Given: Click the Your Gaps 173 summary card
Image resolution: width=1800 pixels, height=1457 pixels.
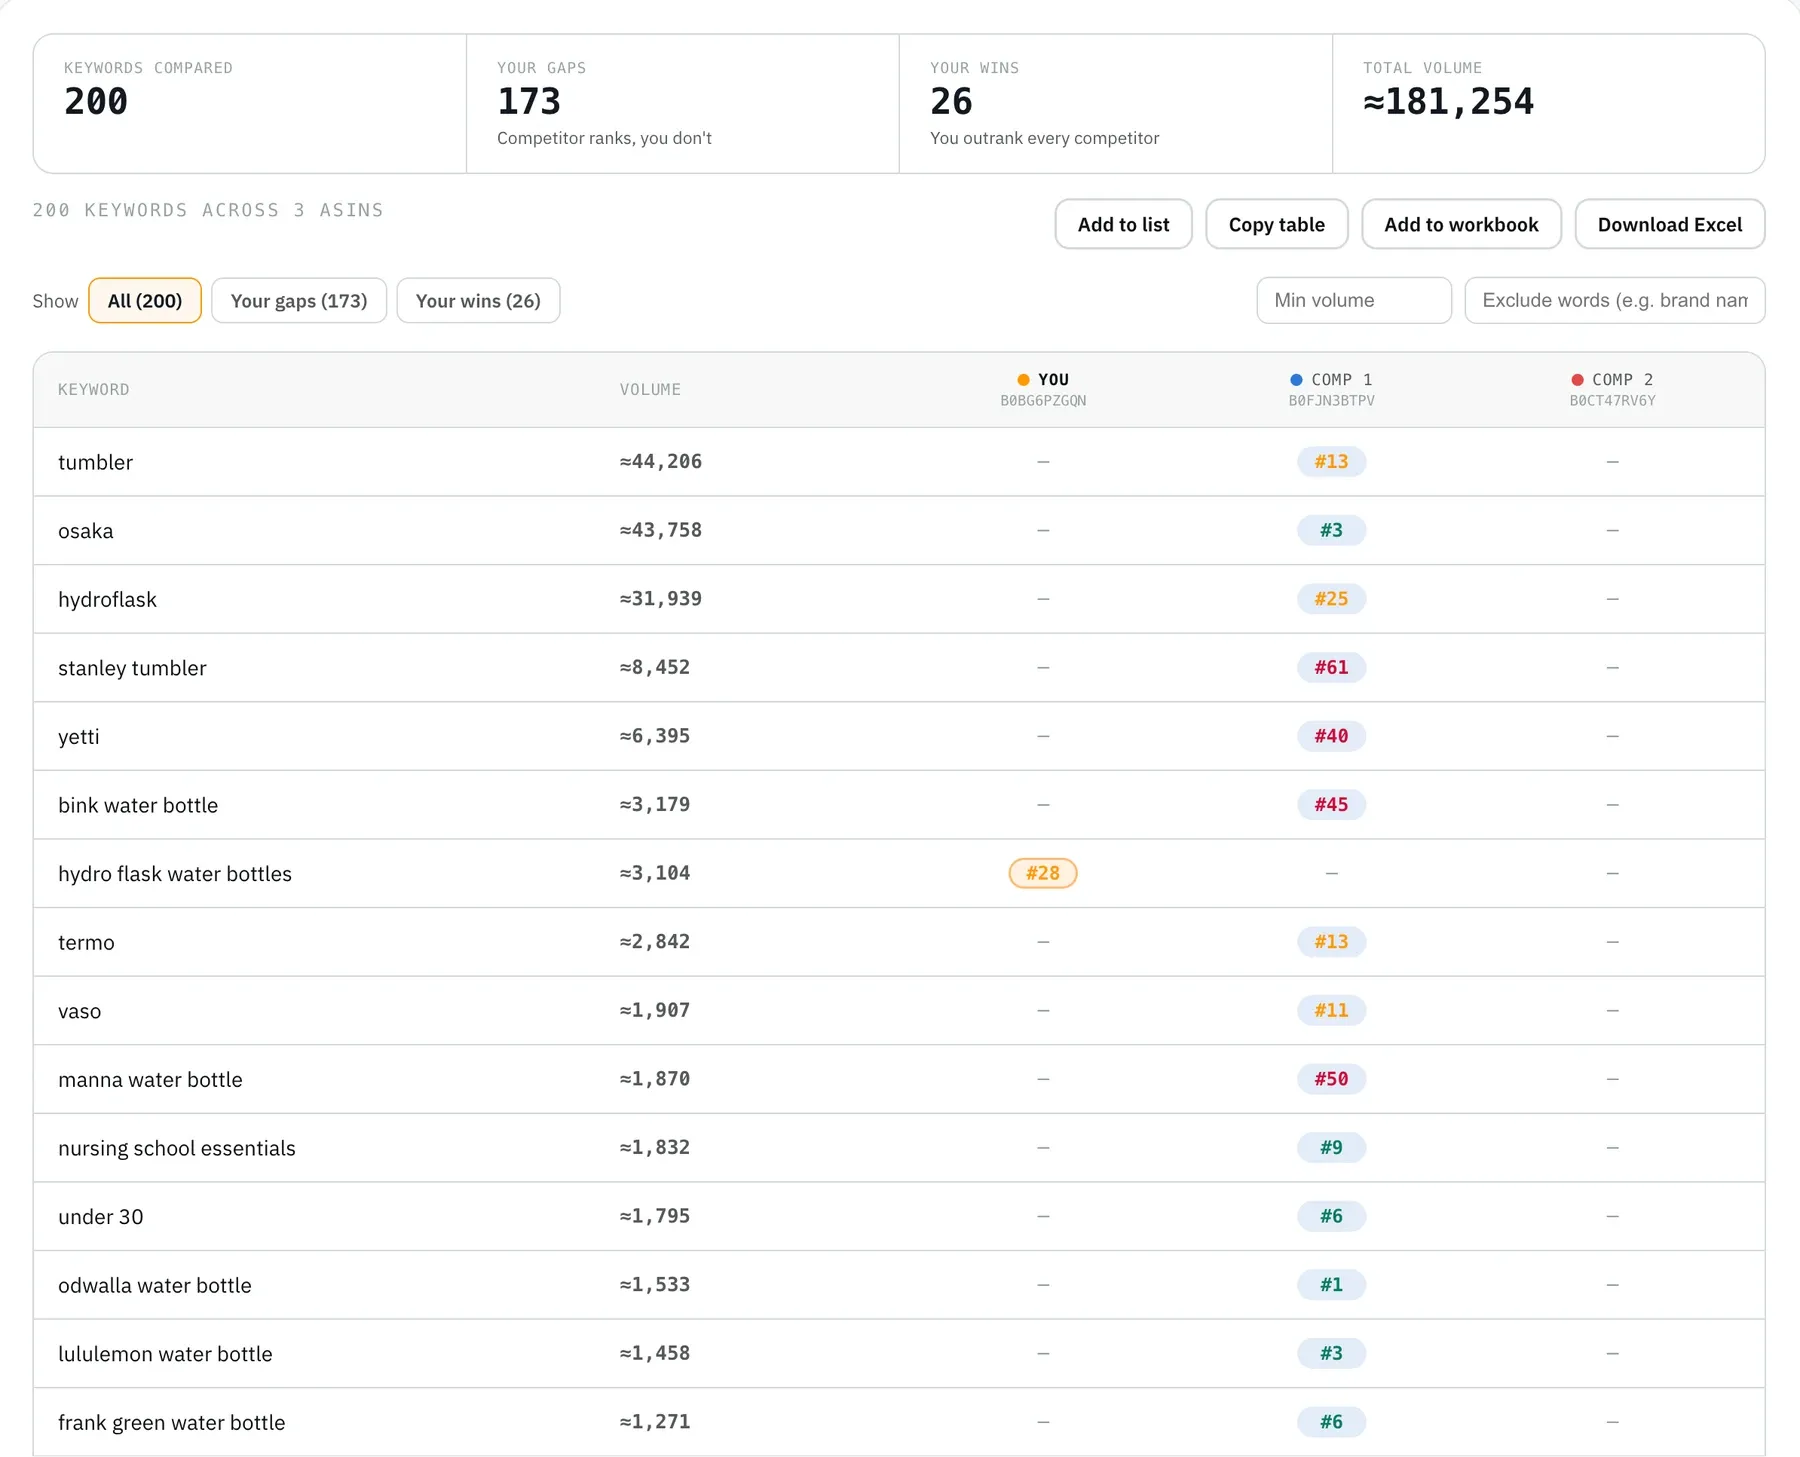Looking at the screenshot, I should pos(683,104).
